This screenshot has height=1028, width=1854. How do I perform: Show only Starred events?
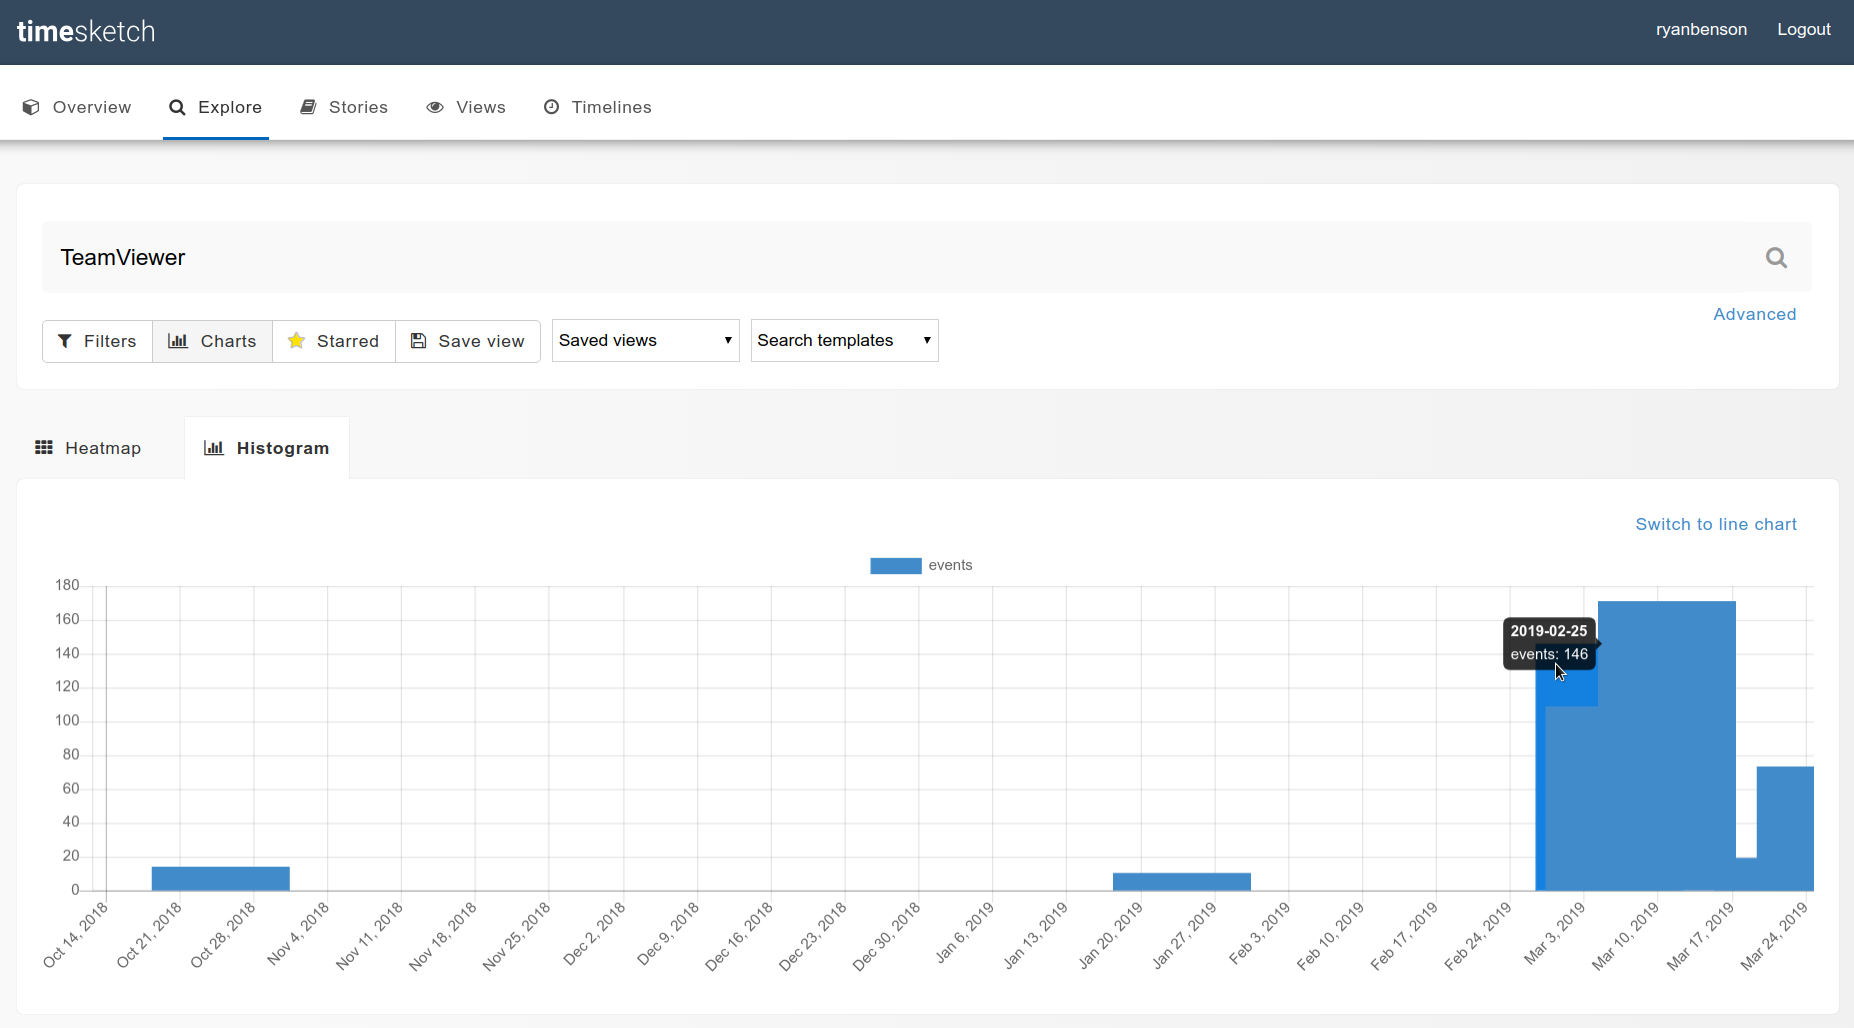[x=334, y=341]
